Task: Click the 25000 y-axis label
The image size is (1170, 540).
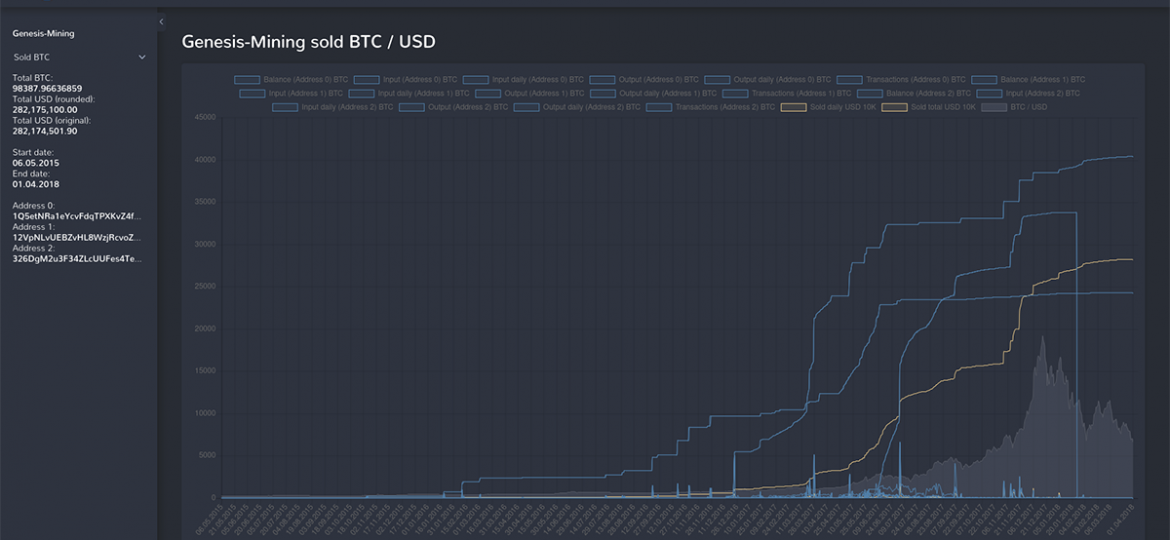Action: coord(205,286)
